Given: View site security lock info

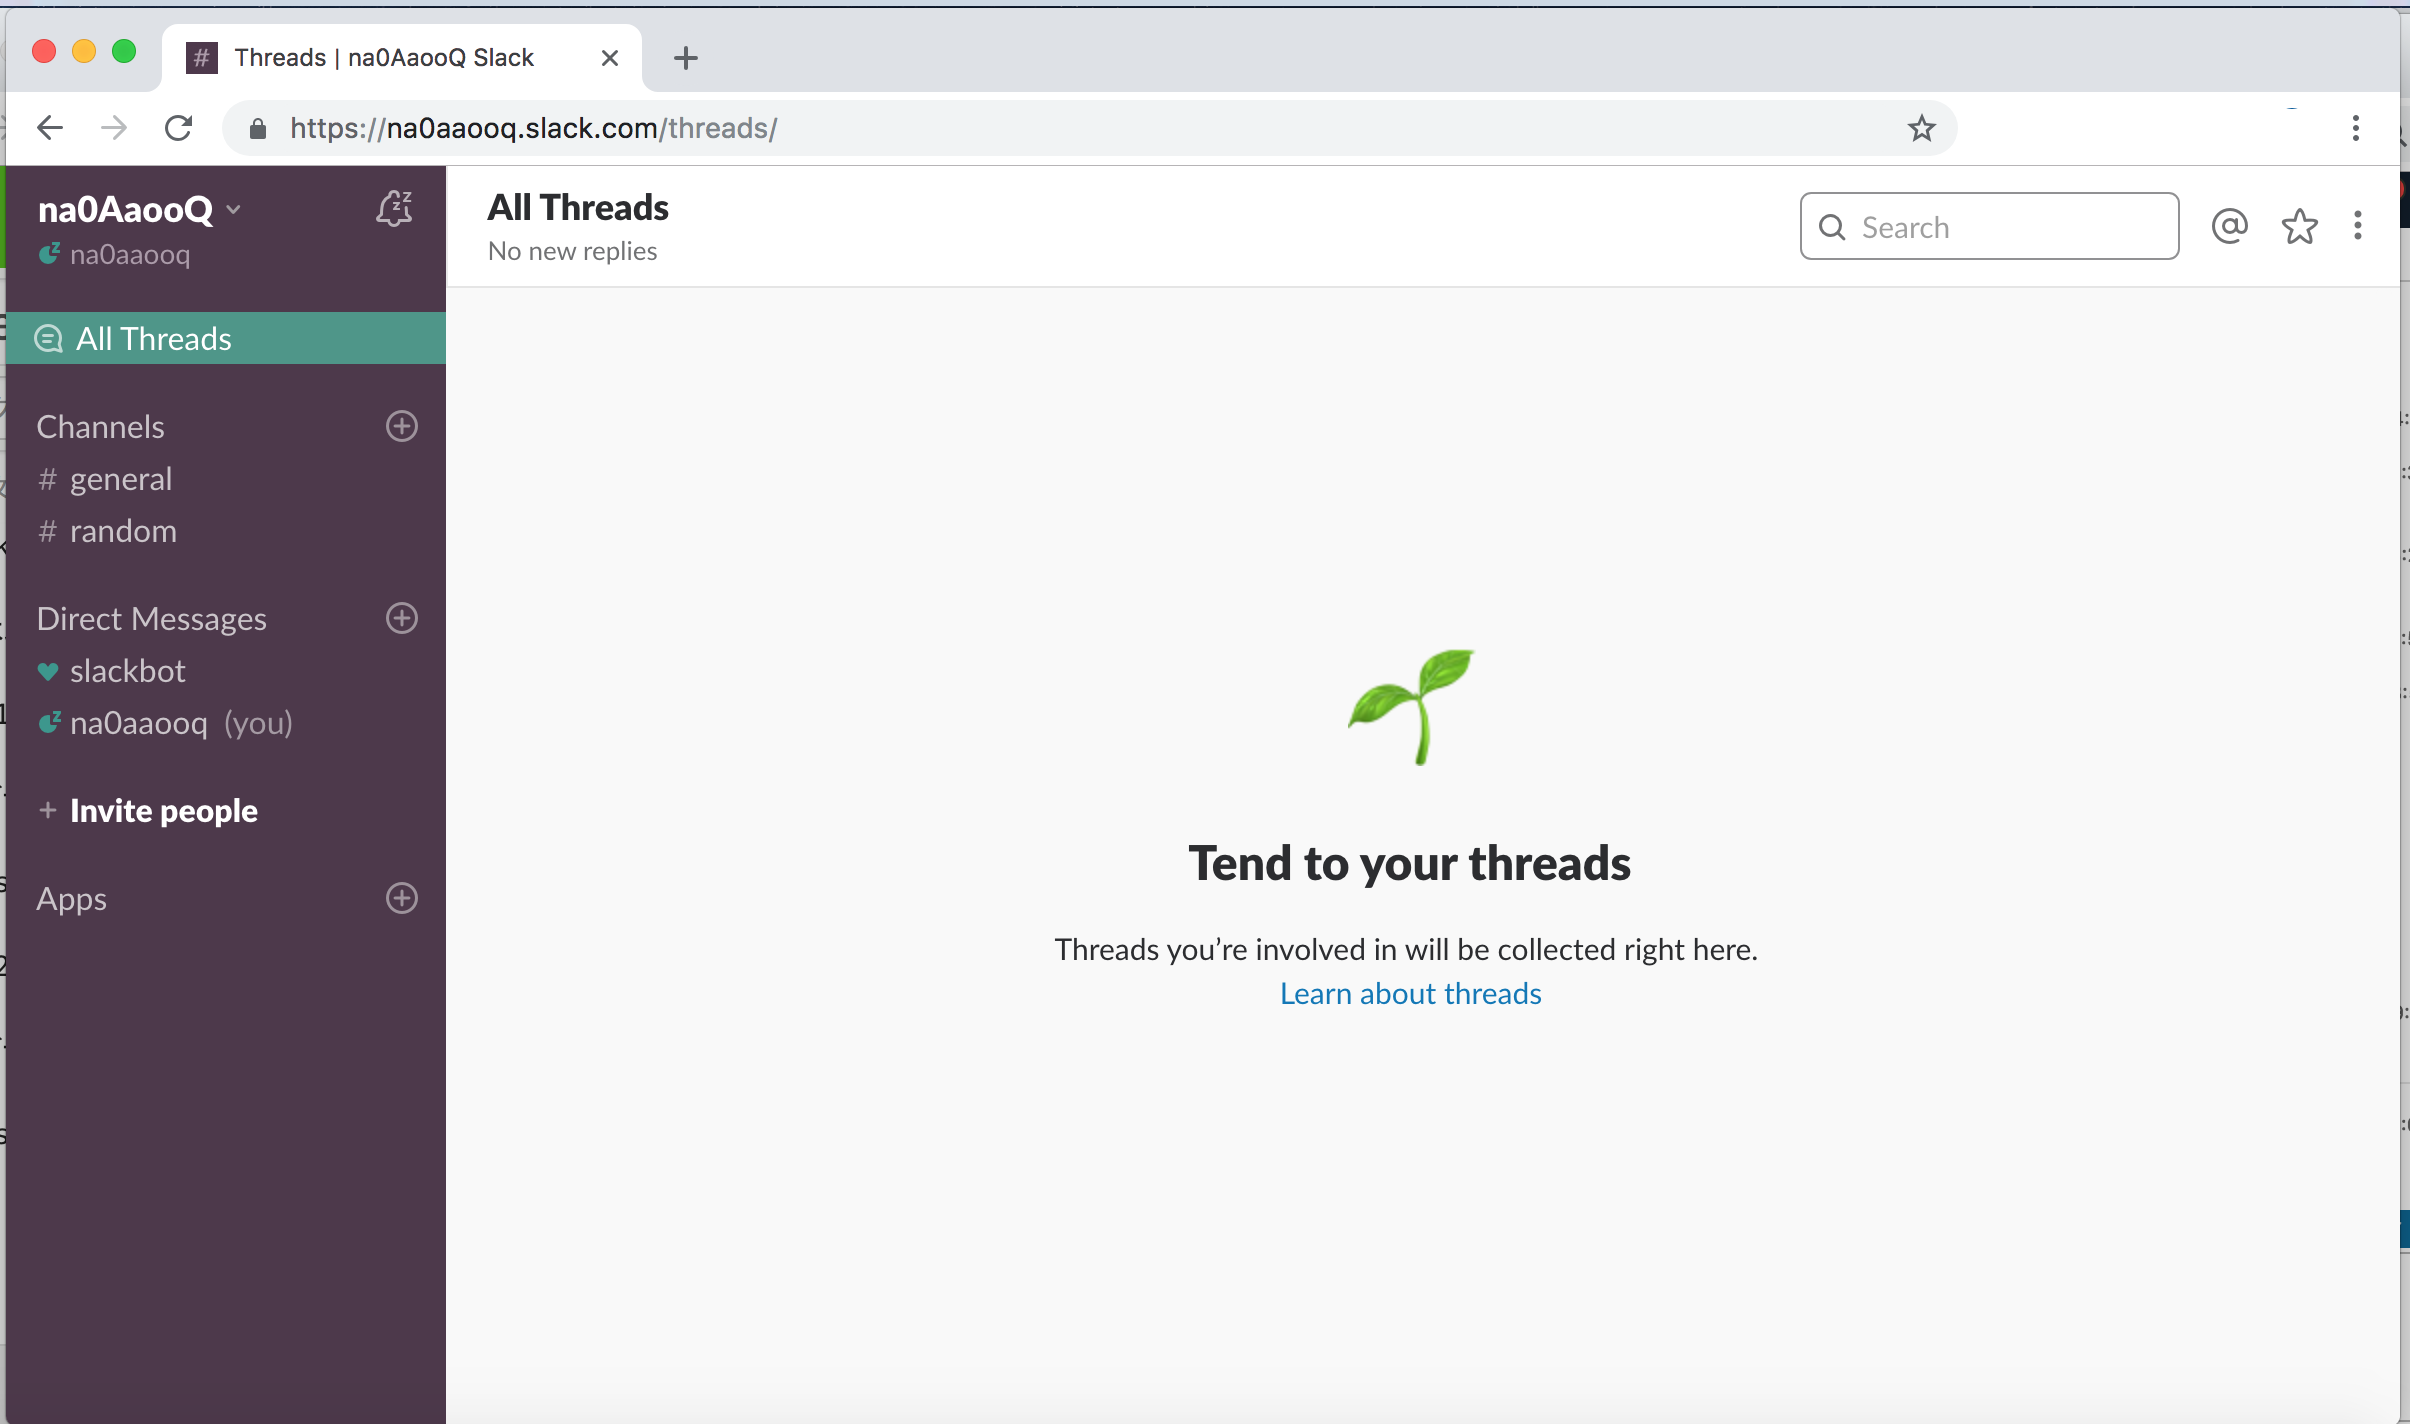Looking at the screenshot, I should click(x=258, y=129).
